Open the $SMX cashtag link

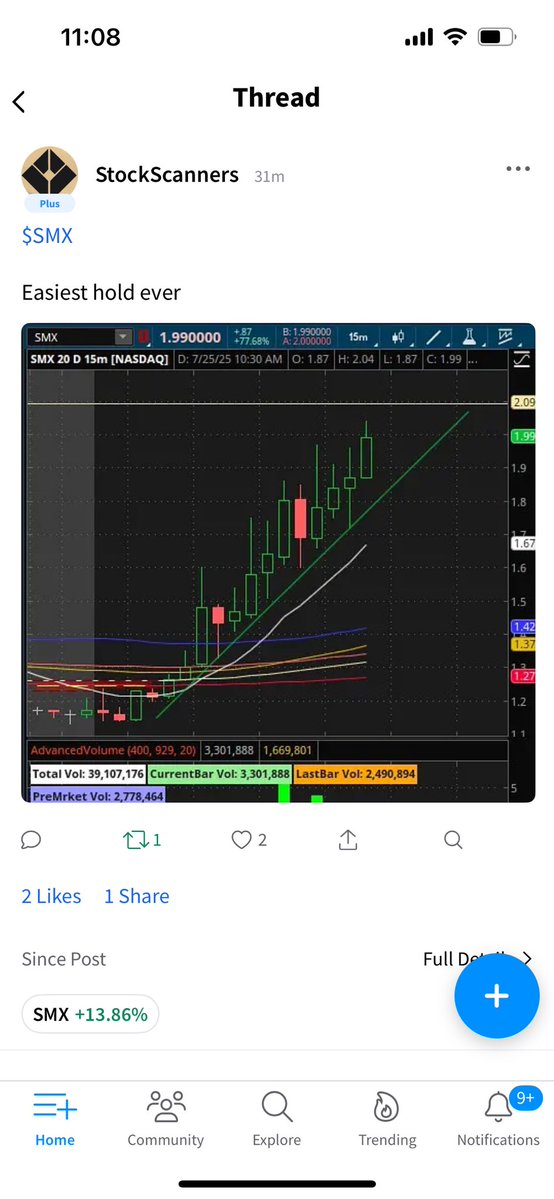pyautogui.click(x=47, y=236)
